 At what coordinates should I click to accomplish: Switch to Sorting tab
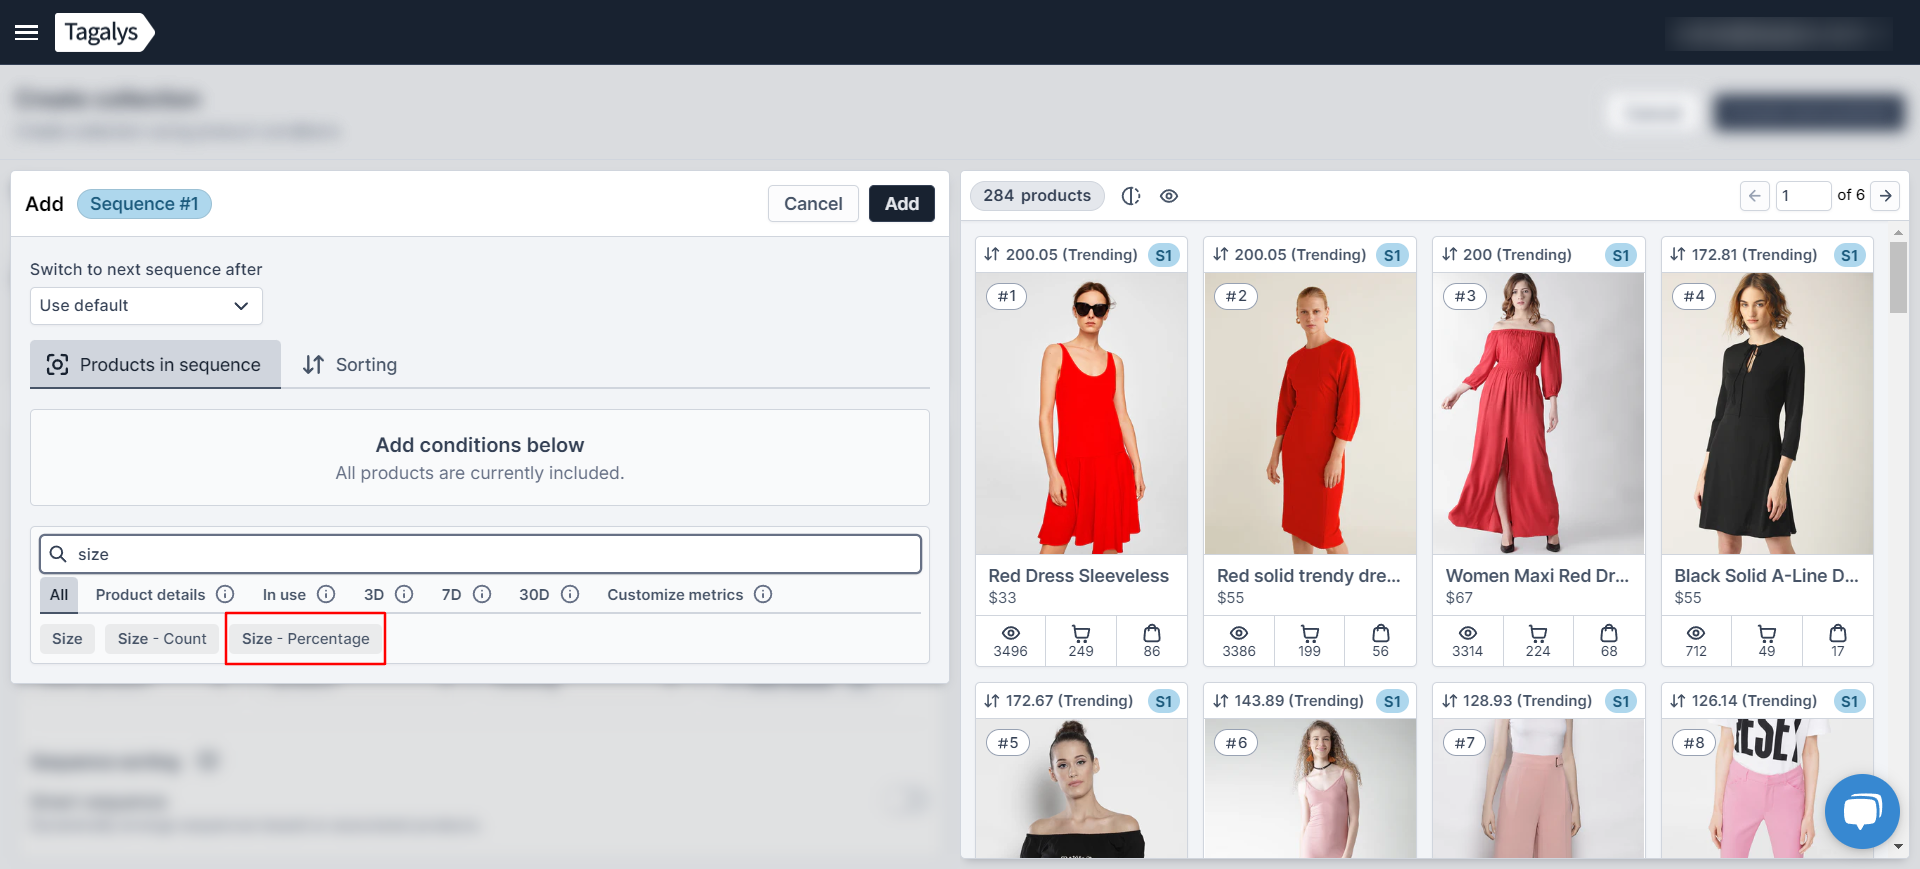point(350,365)
